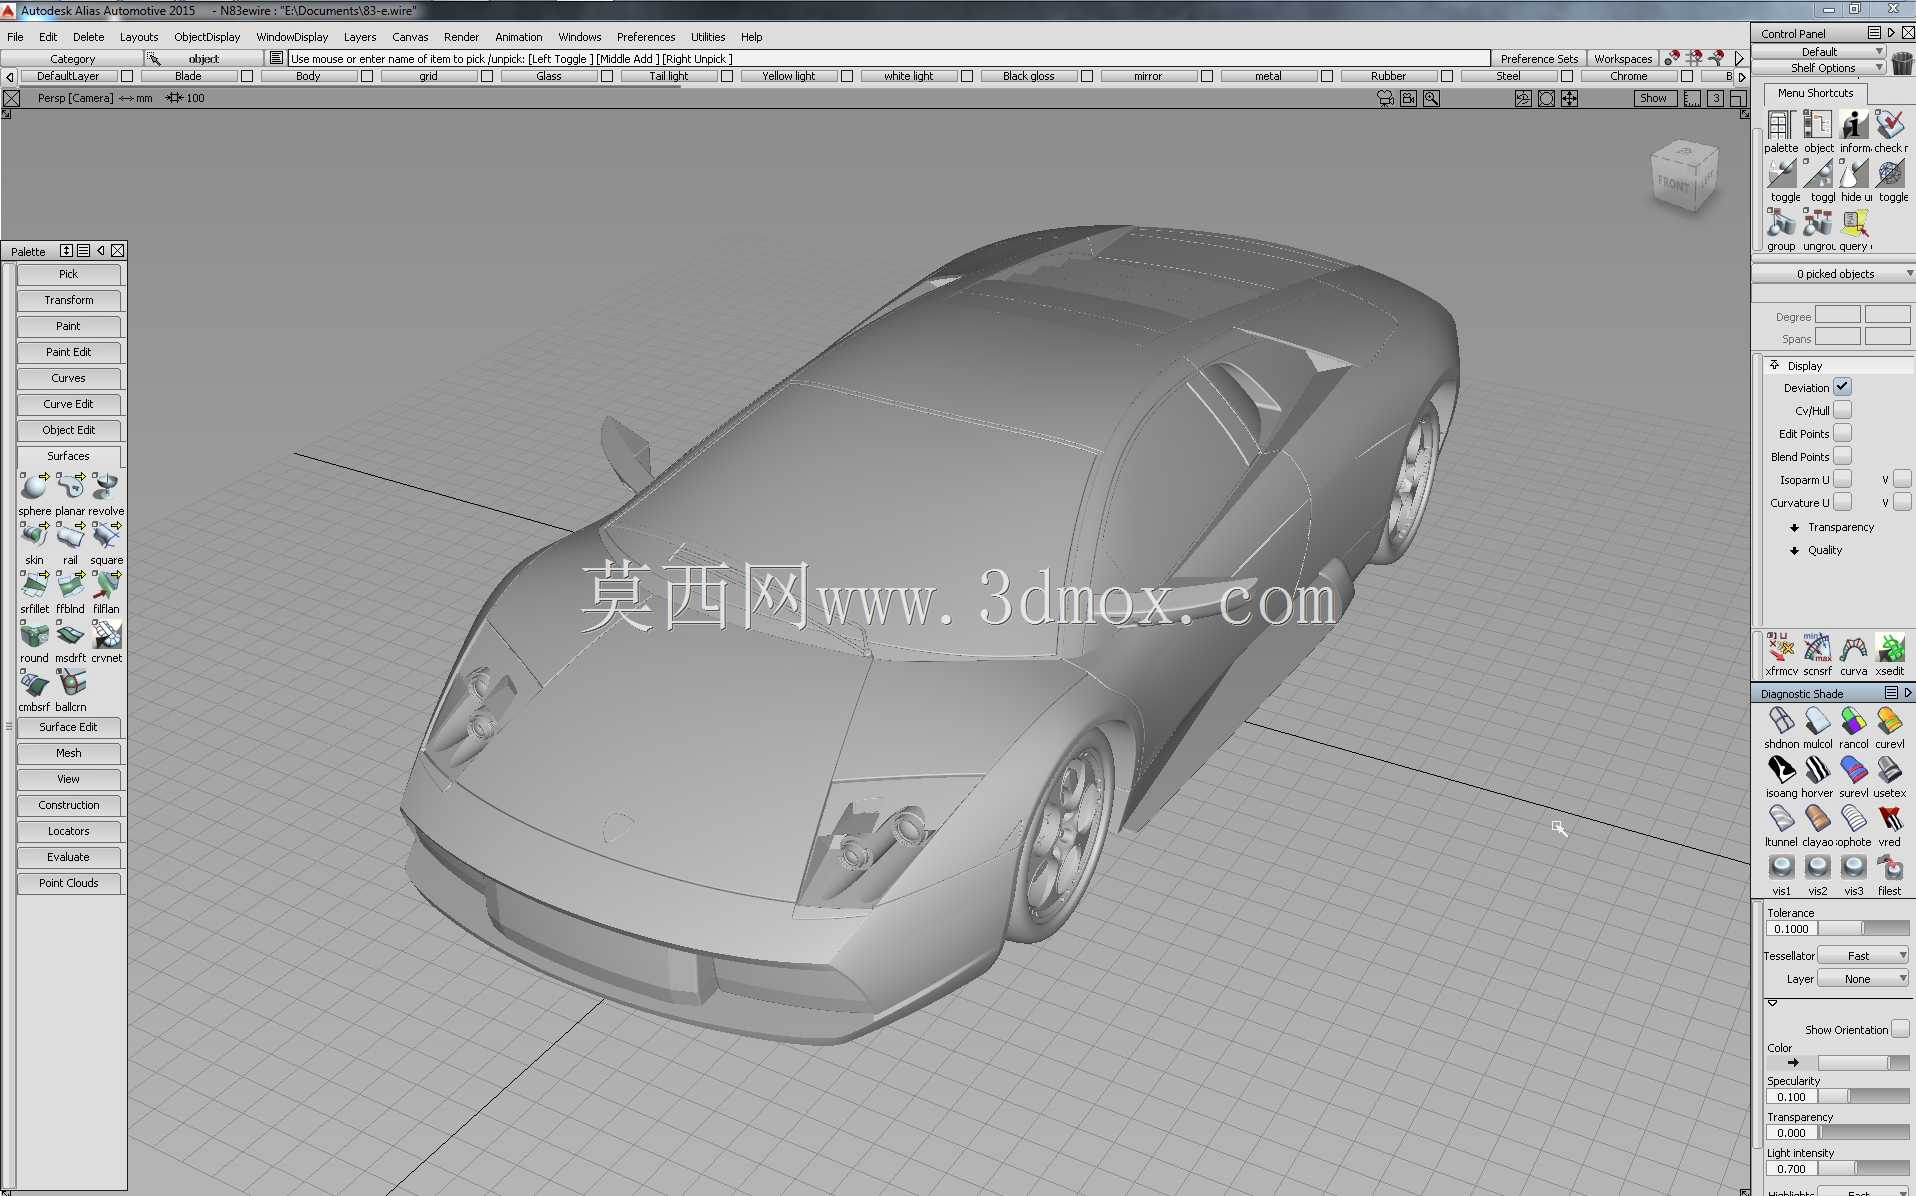1916x1196 pixels.
Task: Open the Category selector in layer bar
Action: (72, 59)
